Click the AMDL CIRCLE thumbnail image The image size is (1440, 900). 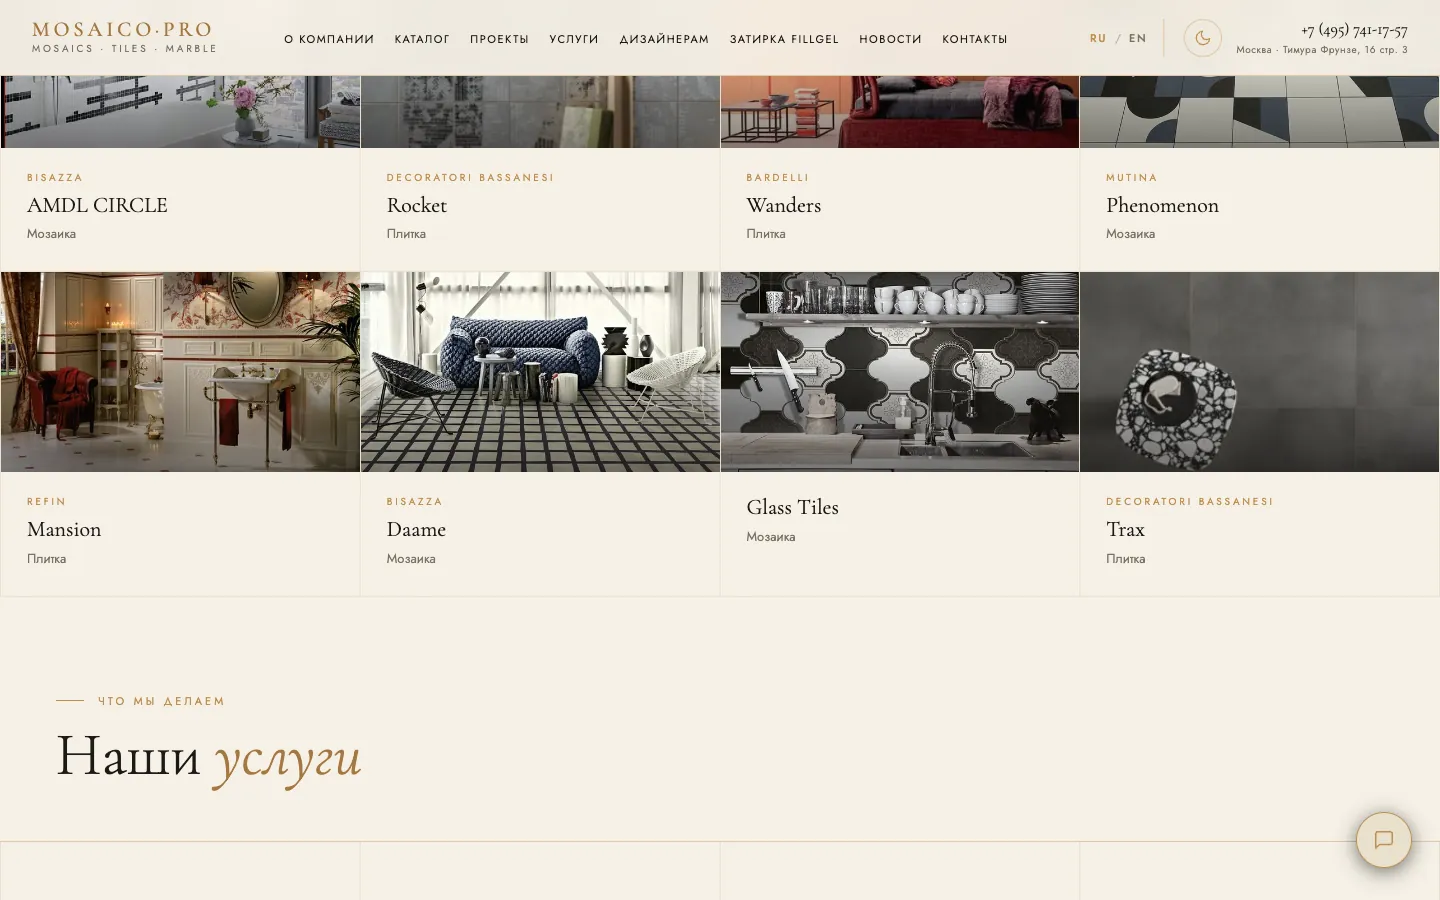pos(180,112)
